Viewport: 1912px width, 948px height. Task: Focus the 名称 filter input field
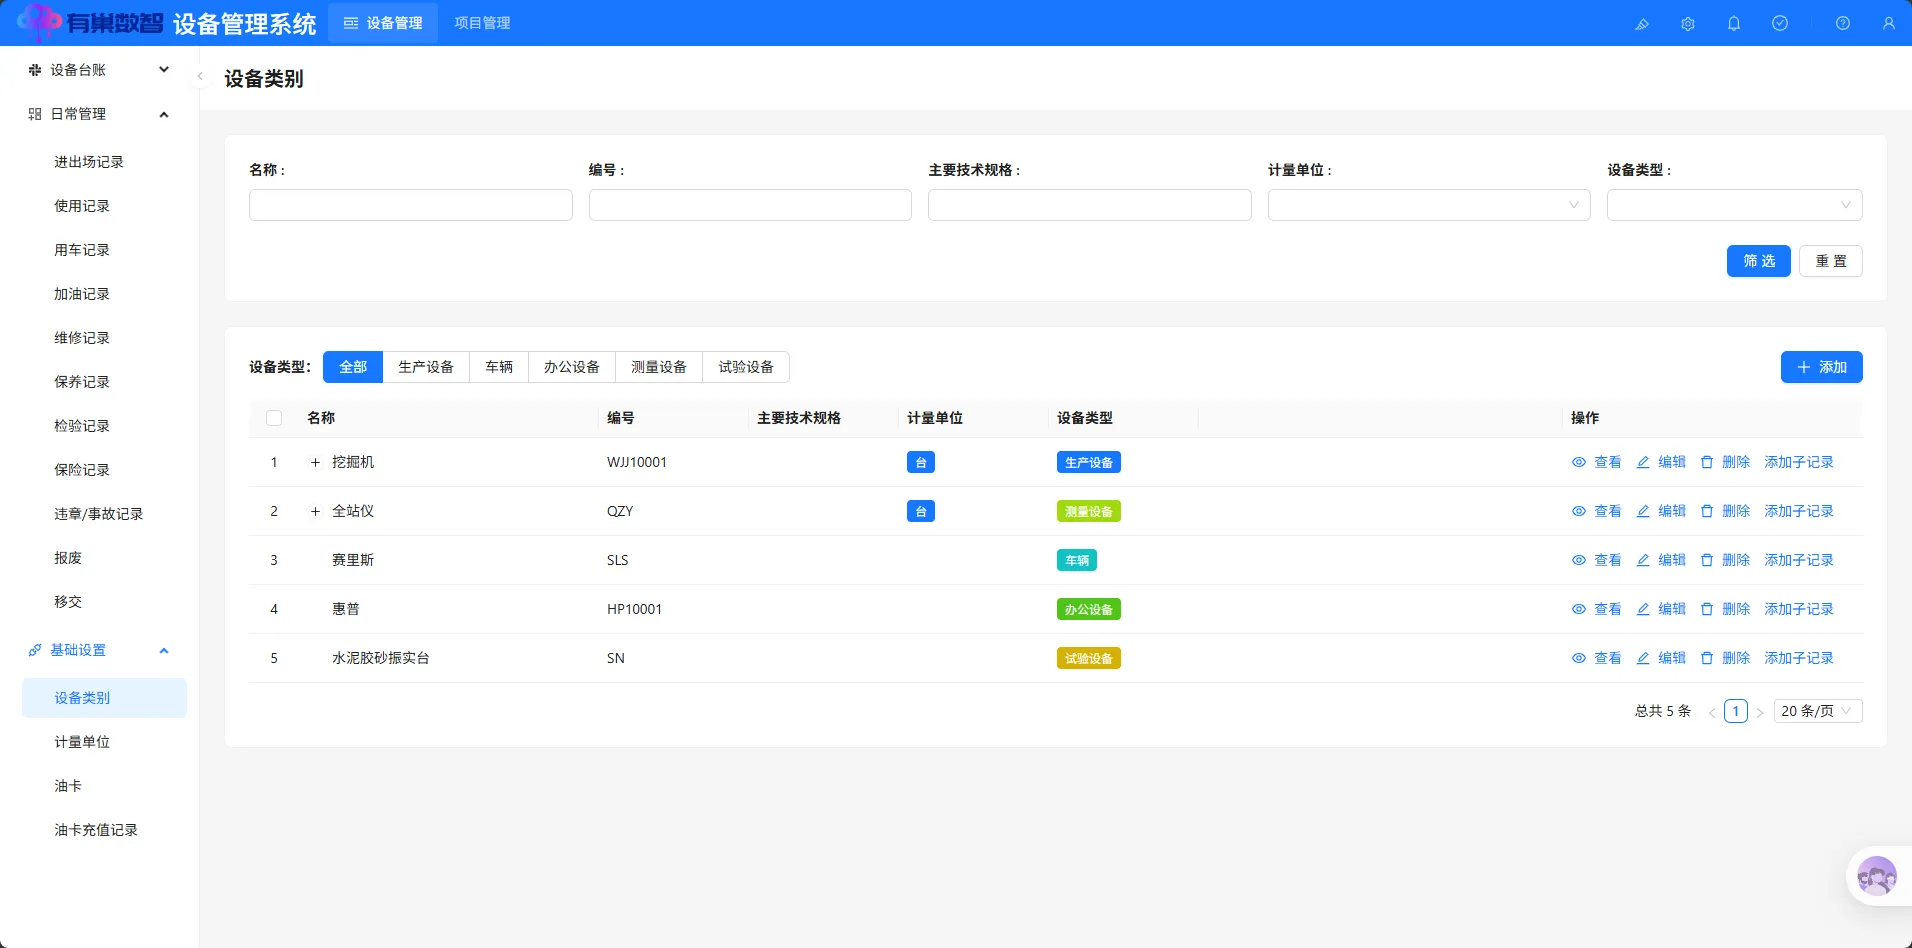(x=411, y=205)
